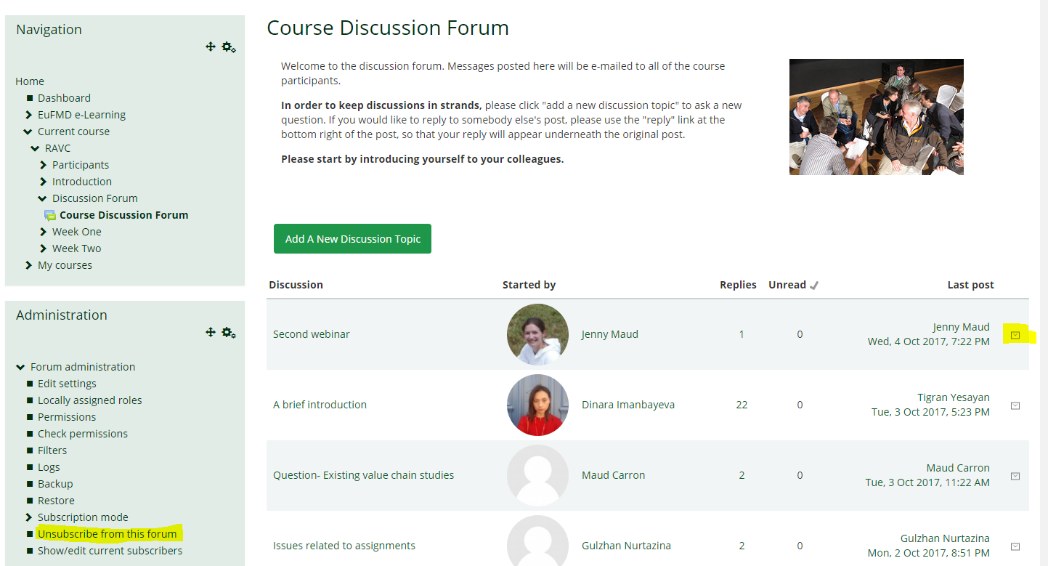Expand the Participants node
Screen dimensions: 1048x566
click(x=43, y=165)
